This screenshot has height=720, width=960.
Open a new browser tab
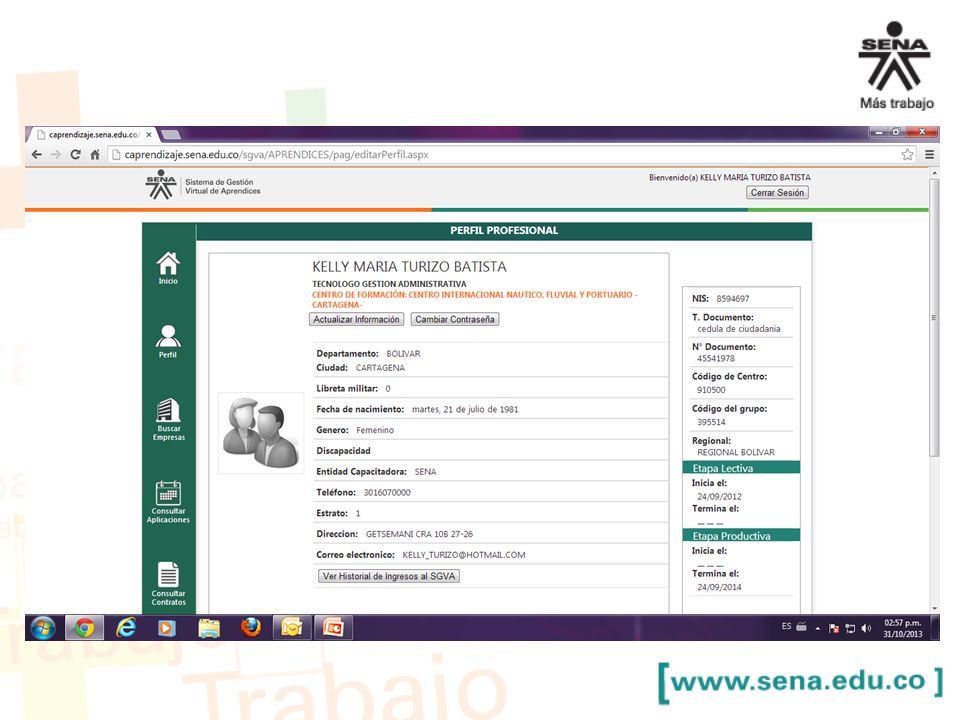click(171, 135)
